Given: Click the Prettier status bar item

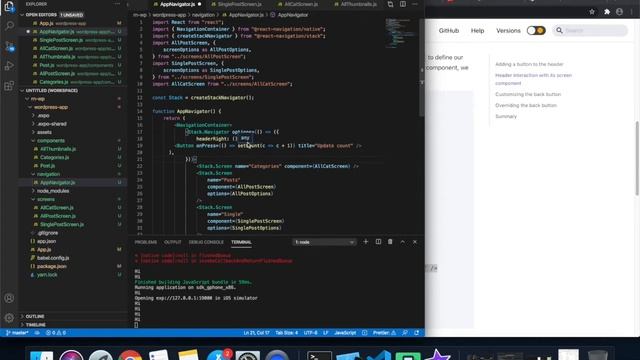Looking at the screenshot, I should click(x=384, y=333).
